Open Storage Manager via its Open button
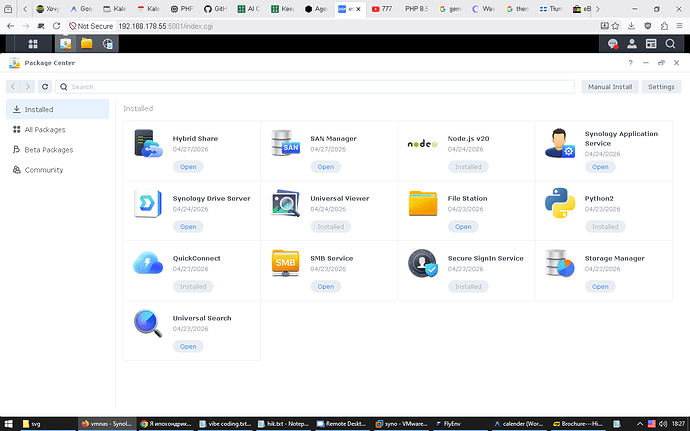This screenshot has width=690, height=431. coord(600,287)
